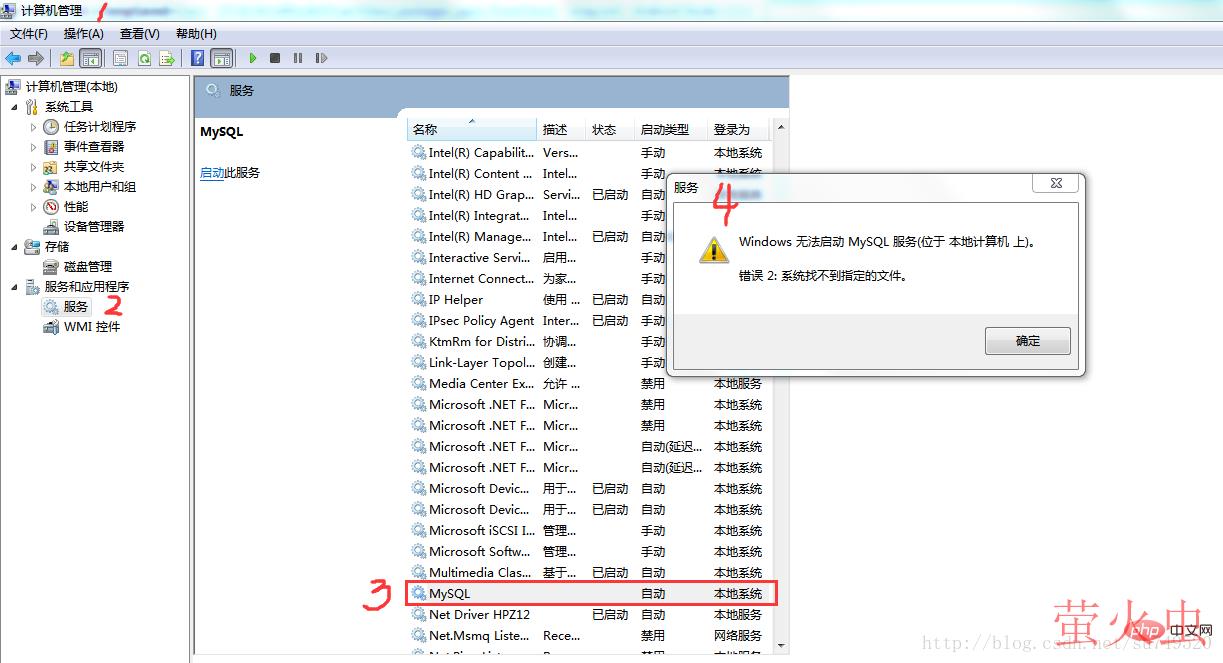Select the 任务计划程序 clock icon

click(x=51, y=127)
